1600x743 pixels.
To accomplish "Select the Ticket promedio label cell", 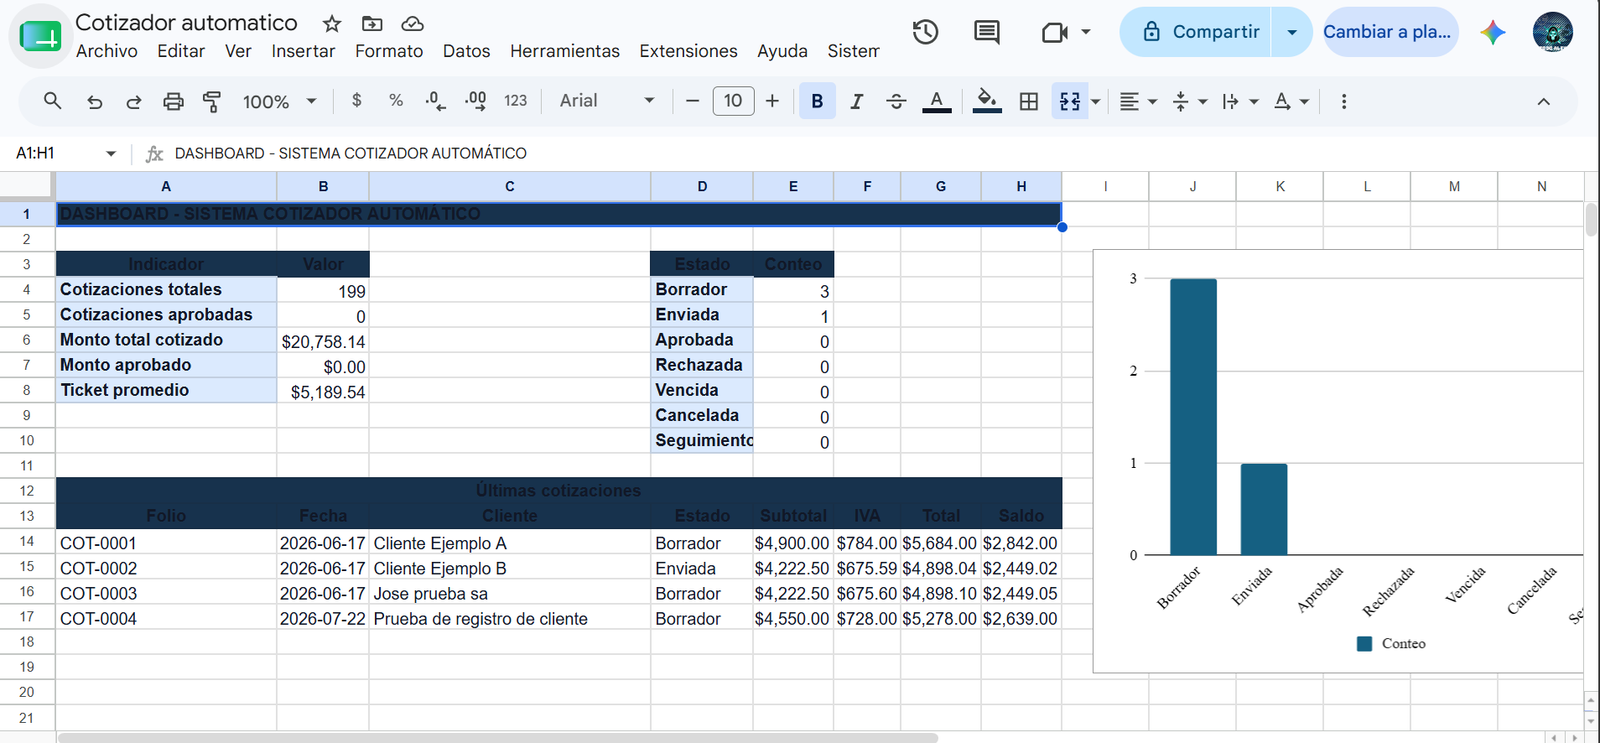I will click(x=166, y=390).
